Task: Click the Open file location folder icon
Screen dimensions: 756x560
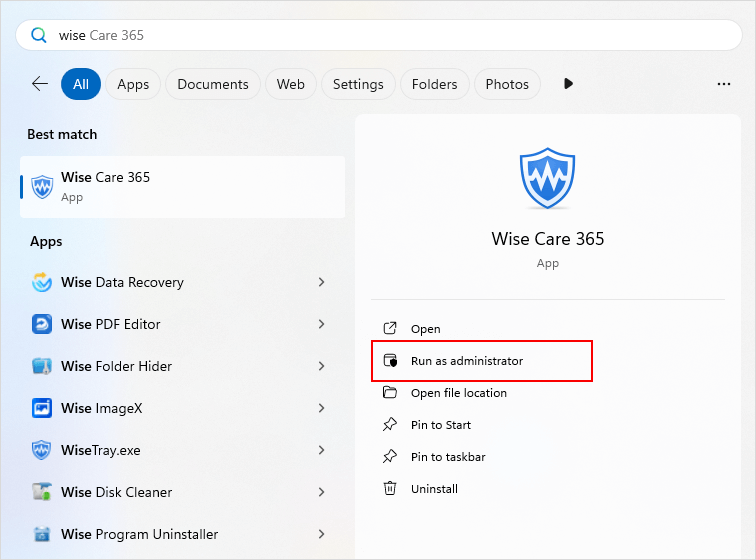Action: click(x=390, y=392)
